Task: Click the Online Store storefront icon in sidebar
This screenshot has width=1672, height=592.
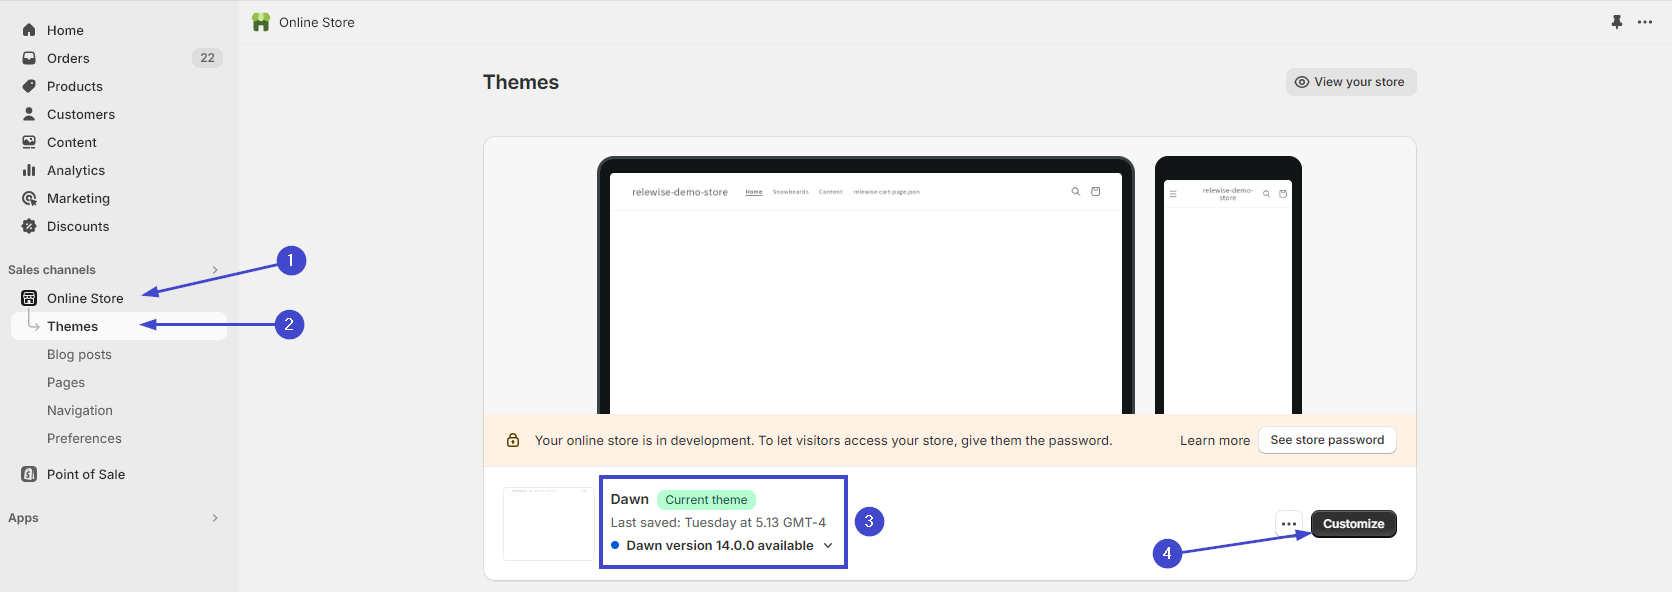Action: [29, 298]
